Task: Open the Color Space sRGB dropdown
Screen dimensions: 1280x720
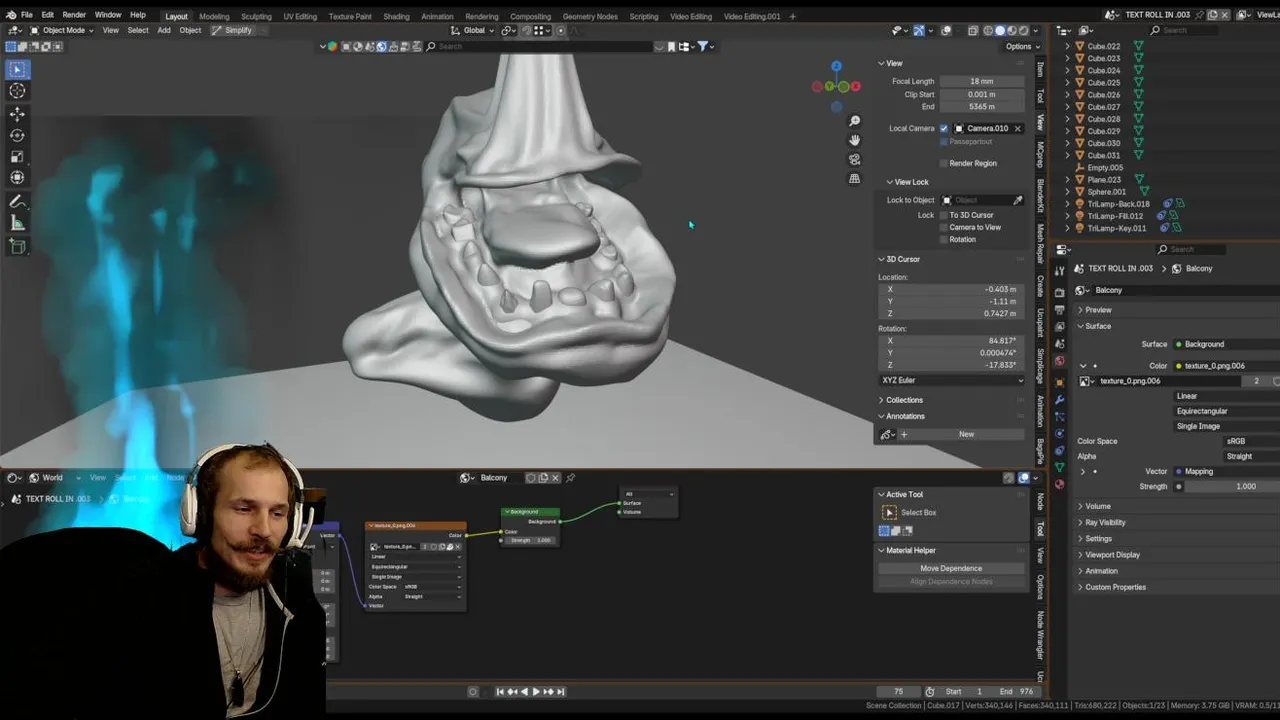Action: click(1252, 441)
